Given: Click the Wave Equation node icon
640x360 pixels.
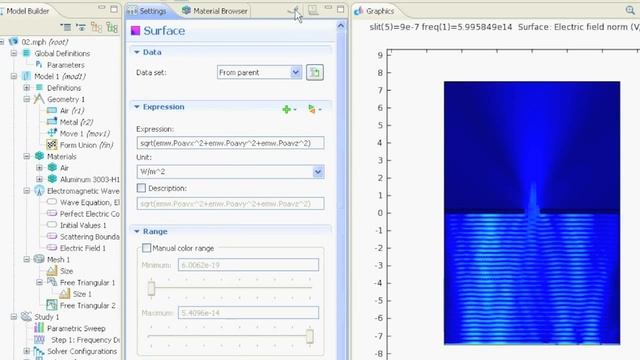Looking at the screenshot, I should click(52, 202).
